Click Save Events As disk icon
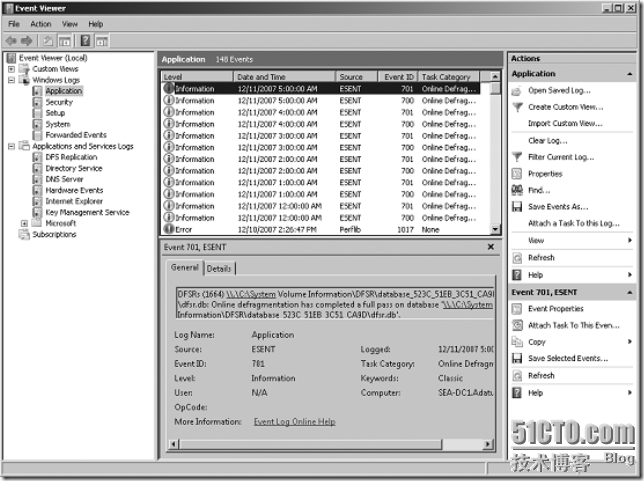 (517, 207)
